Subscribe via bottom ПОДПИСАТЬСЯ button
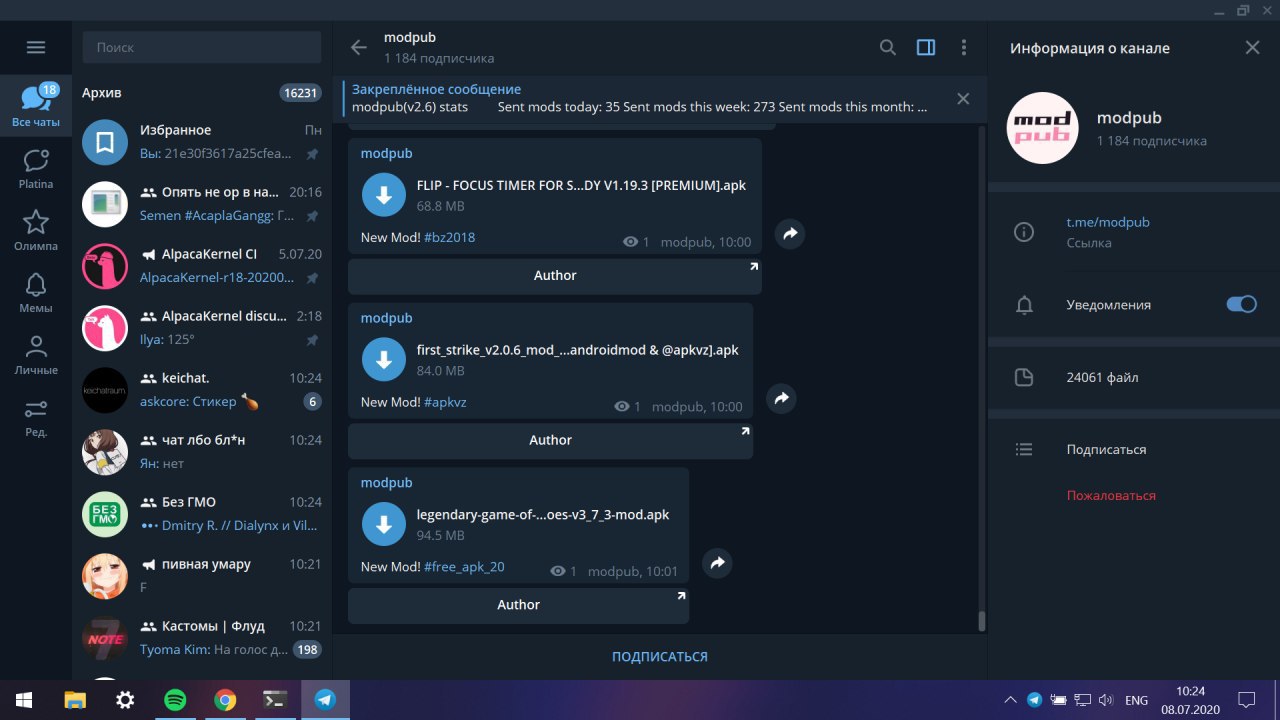The width and height of the screenshot is (1280, 720). point(660,657)
